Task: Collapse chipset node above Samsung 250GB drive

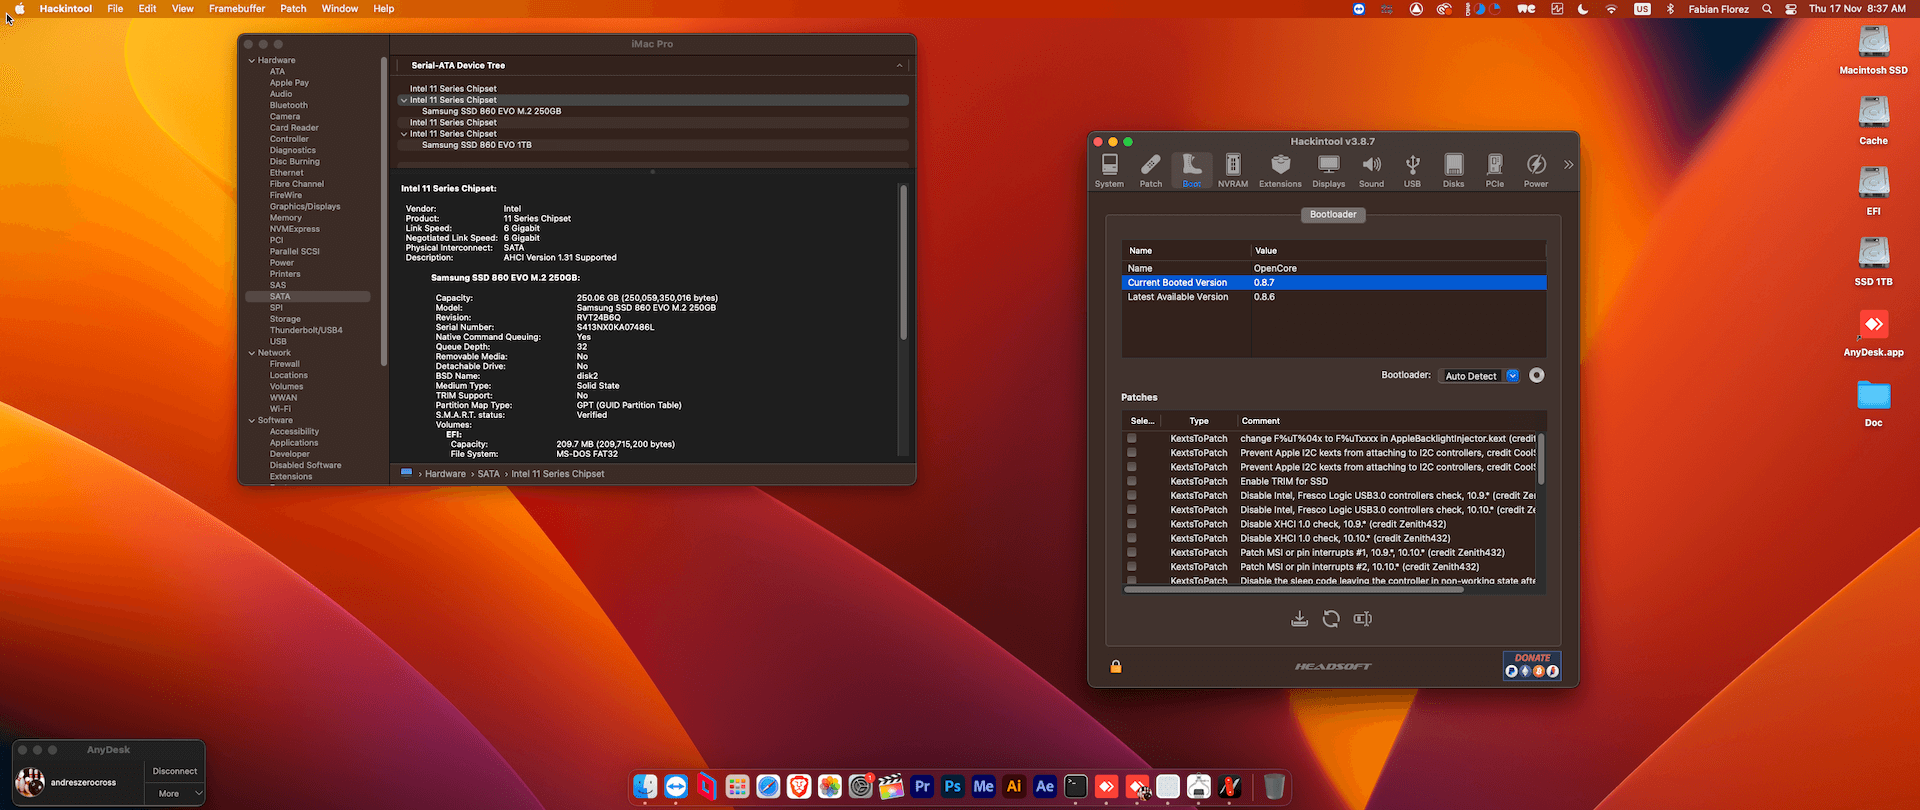Action: 404,100
